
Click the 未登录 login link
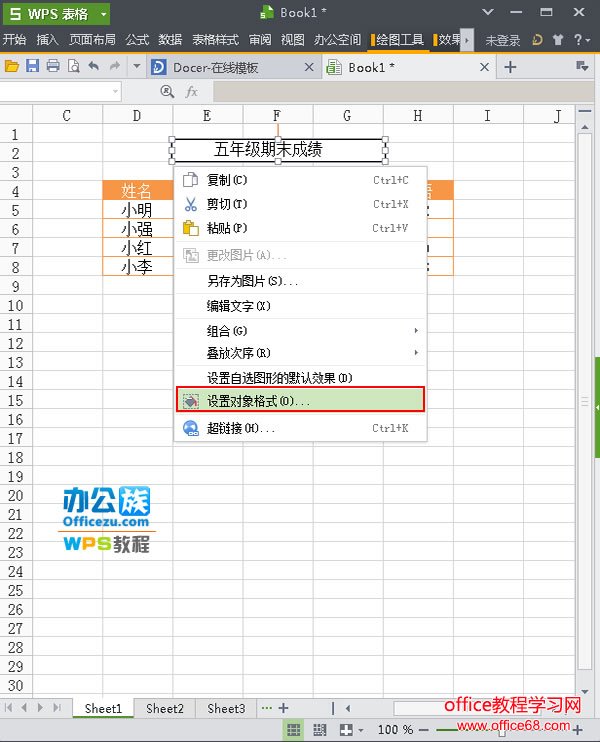click(x=503, y=40)
